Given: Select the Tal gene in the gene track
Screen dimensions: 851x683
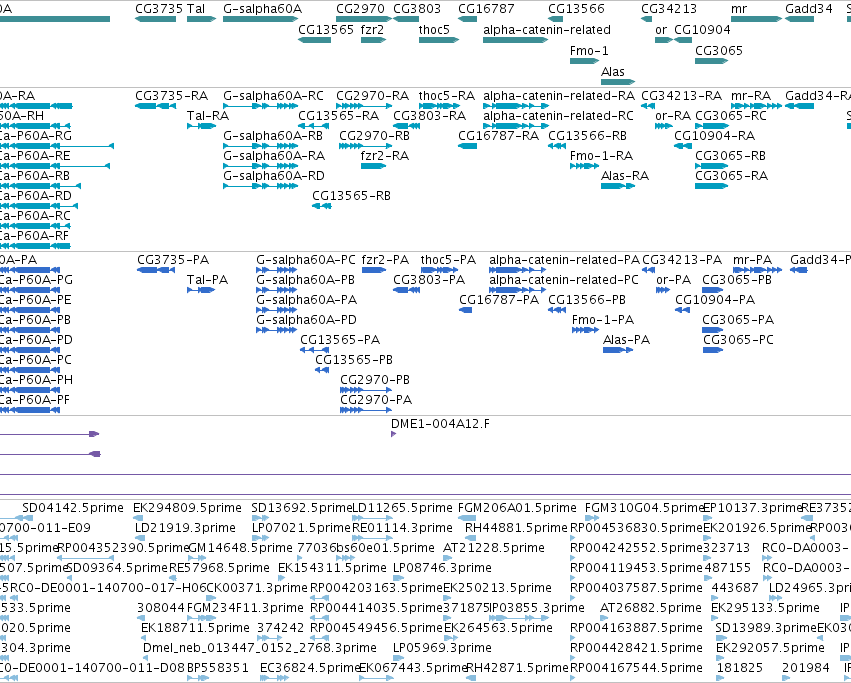Looking at the screenshot, I should [201, 19].
